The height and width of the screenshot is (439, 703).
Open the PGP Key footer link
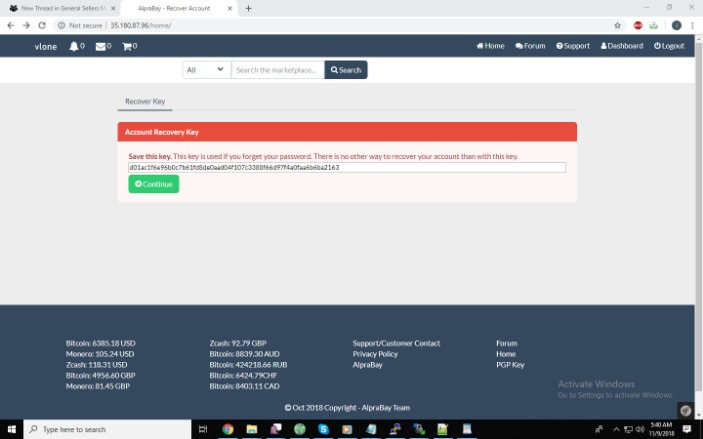click(x=510, y=365)
